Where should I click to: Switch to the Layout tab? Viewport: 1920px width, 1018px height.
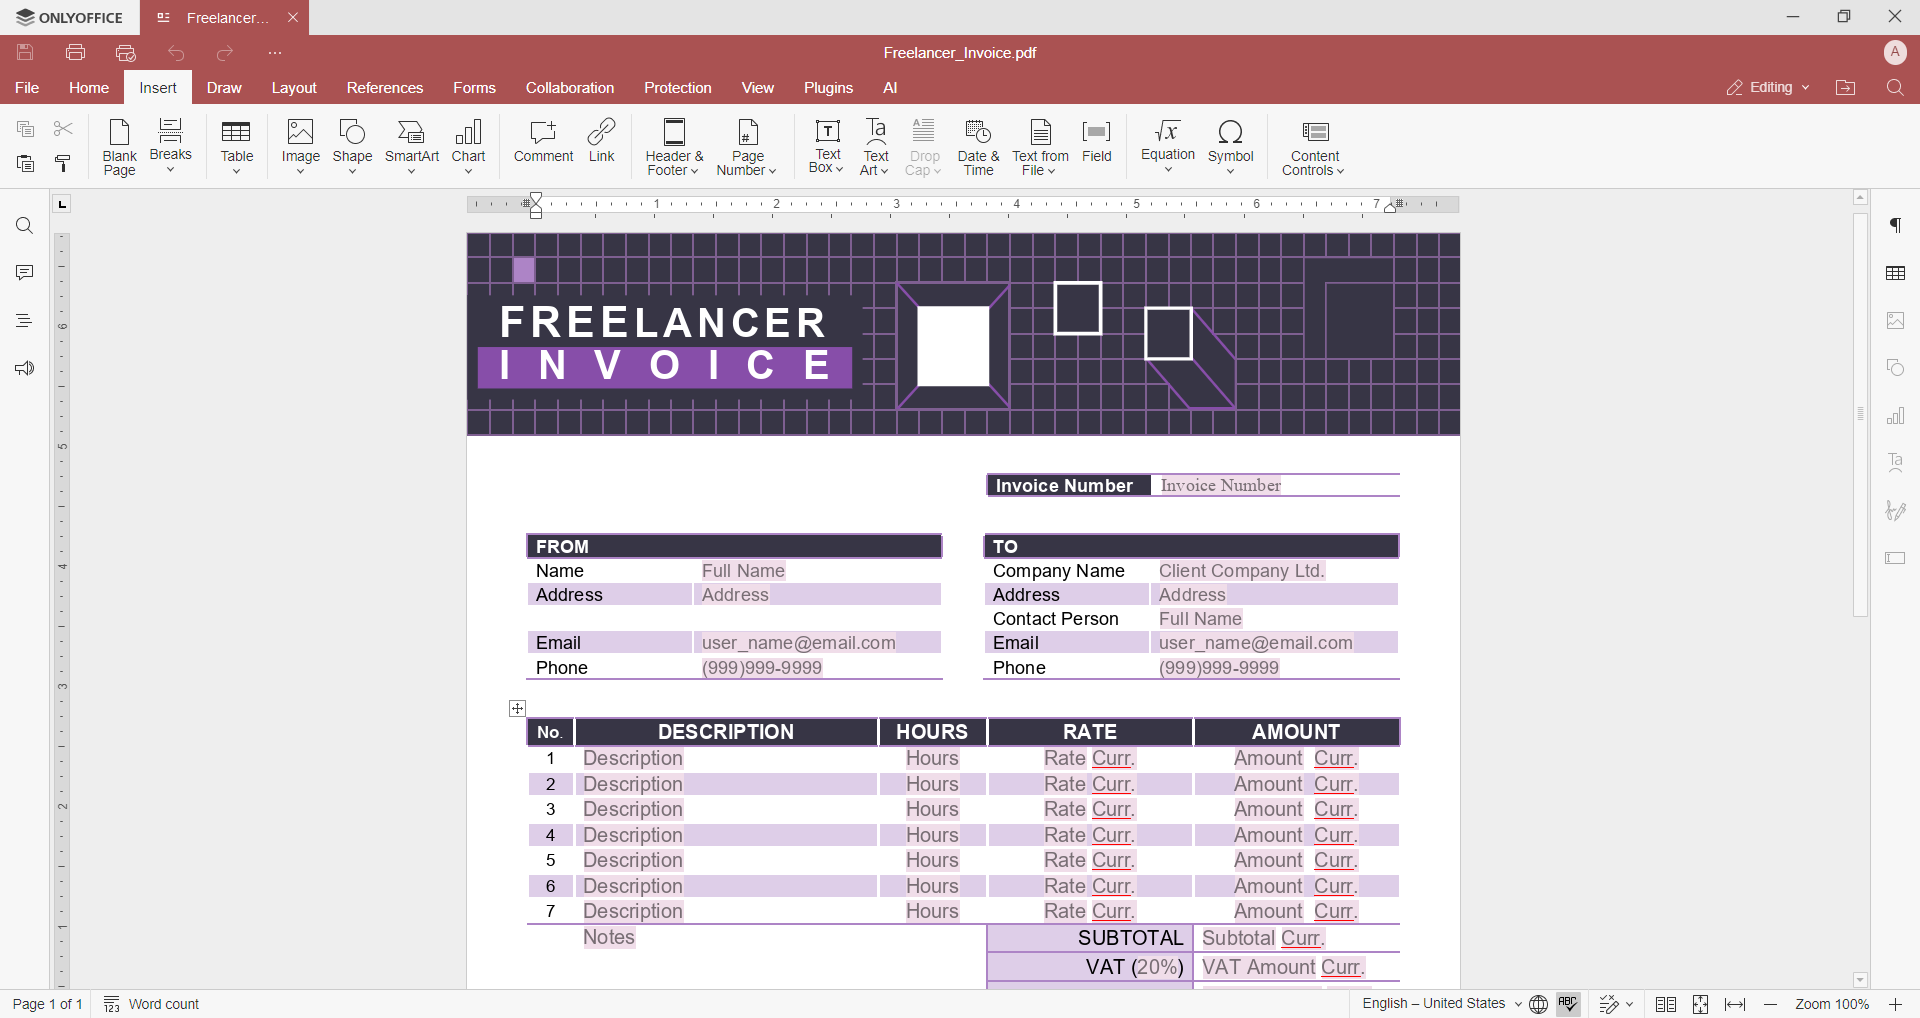click(x=294, y=88)
